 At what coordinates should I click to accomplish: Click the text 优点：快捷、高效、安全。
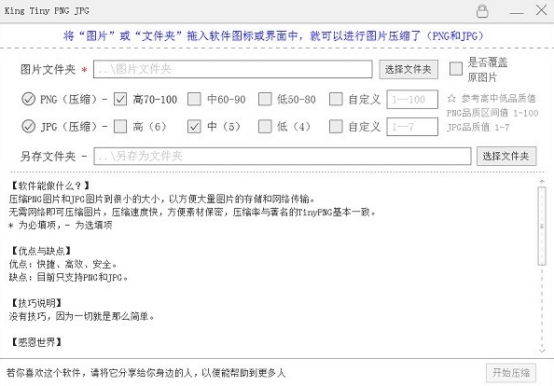point(63,264)
